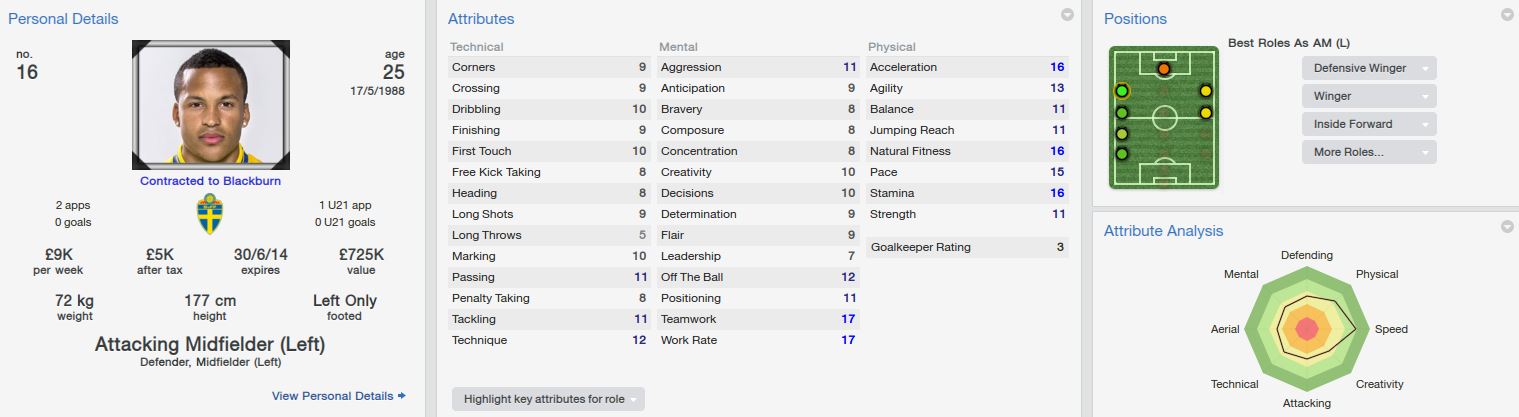The width and height of the screenshot is (1519, 417).
Task: Click the bottom green left-back position dot
Action: (1122, 154)
